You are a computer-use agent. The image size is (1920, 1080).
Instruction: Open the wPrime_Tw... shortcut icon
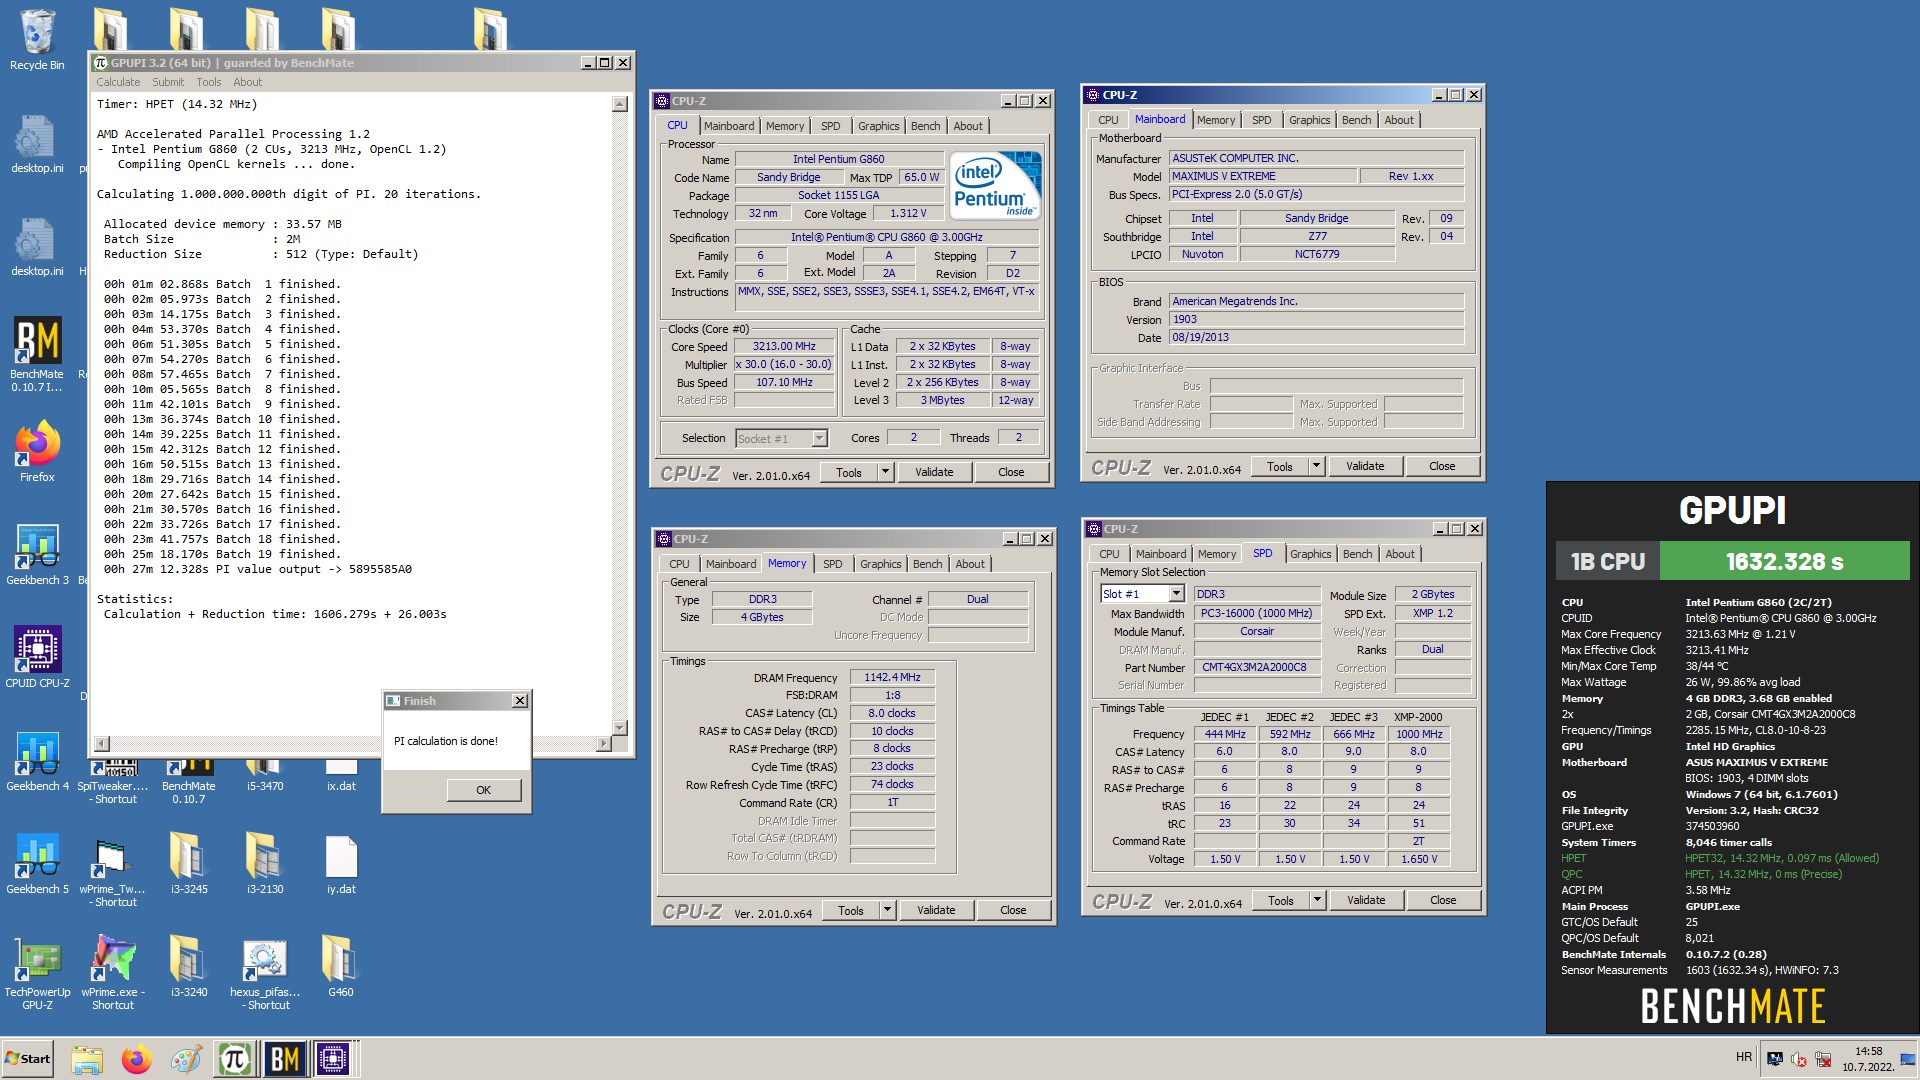tap(113, 870)
